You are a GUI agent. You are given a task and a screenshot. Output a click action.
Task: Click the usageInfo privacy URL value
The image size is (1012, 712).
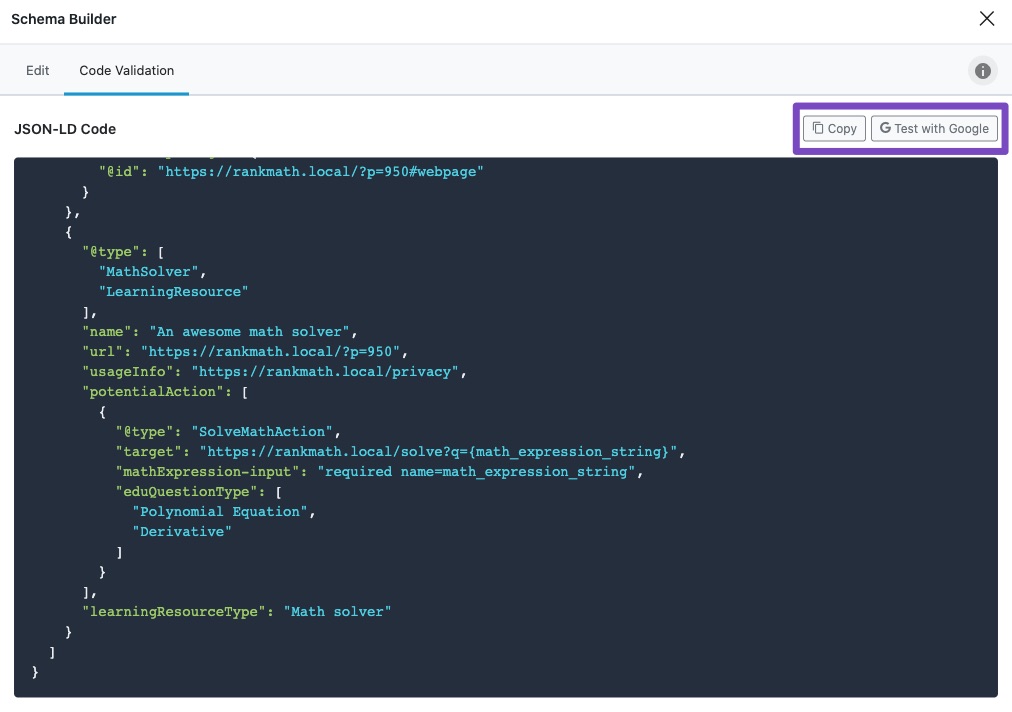pyautogui.click(x=325, y=372)
